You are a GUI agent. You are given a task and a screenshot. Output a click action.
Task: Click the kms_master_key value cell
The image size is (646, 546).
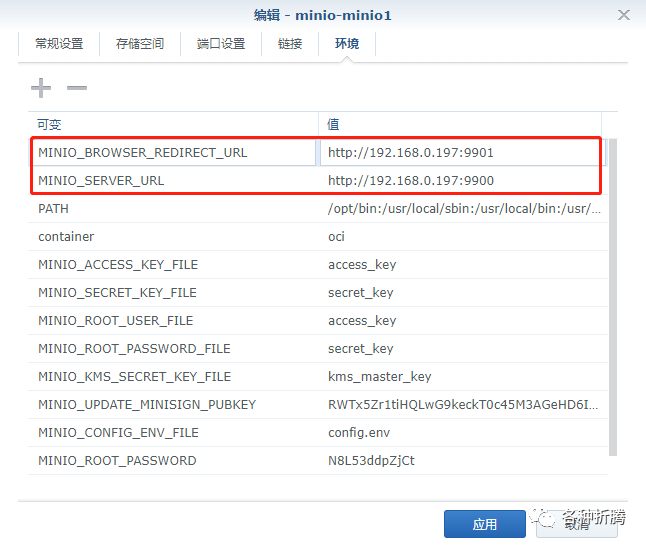coord(379,377)
